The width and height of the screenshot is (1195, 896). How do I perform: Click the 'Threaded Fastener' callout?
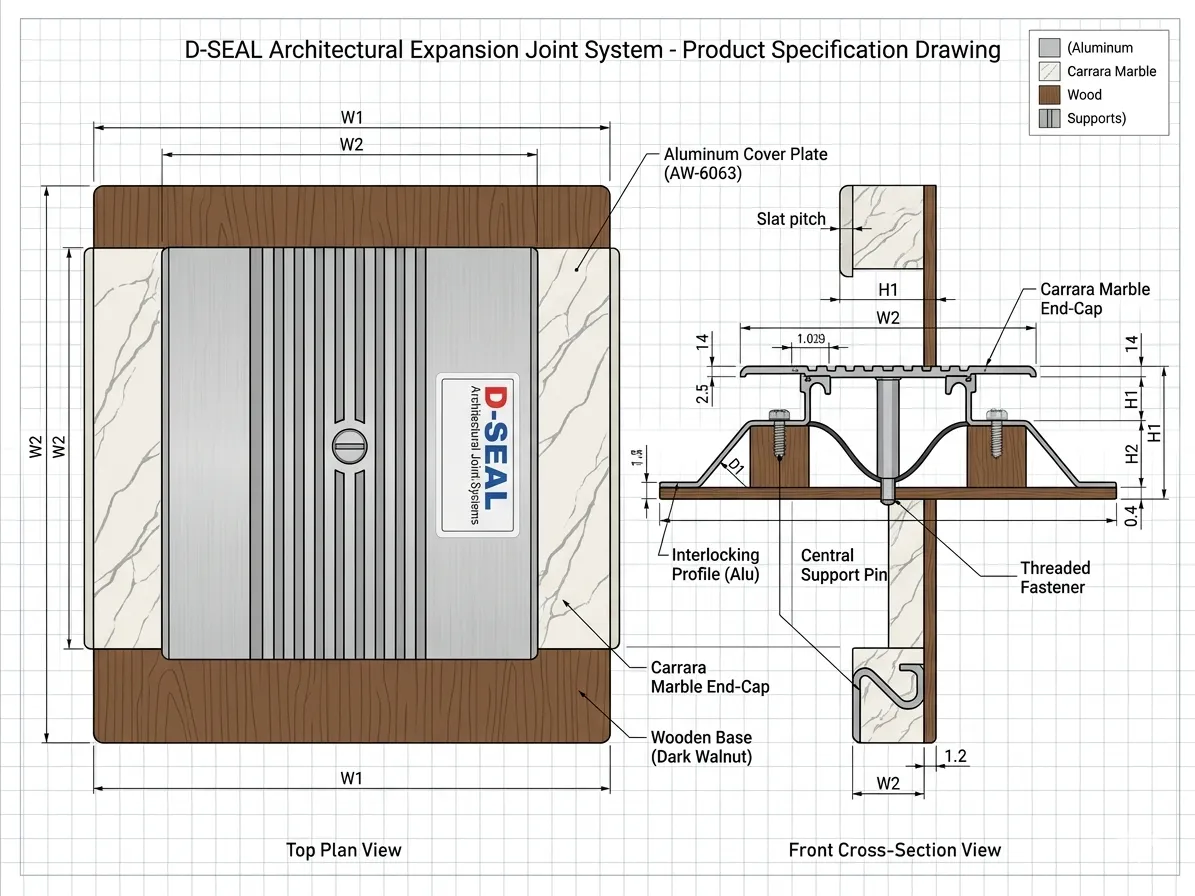(x=1055, y=578)
